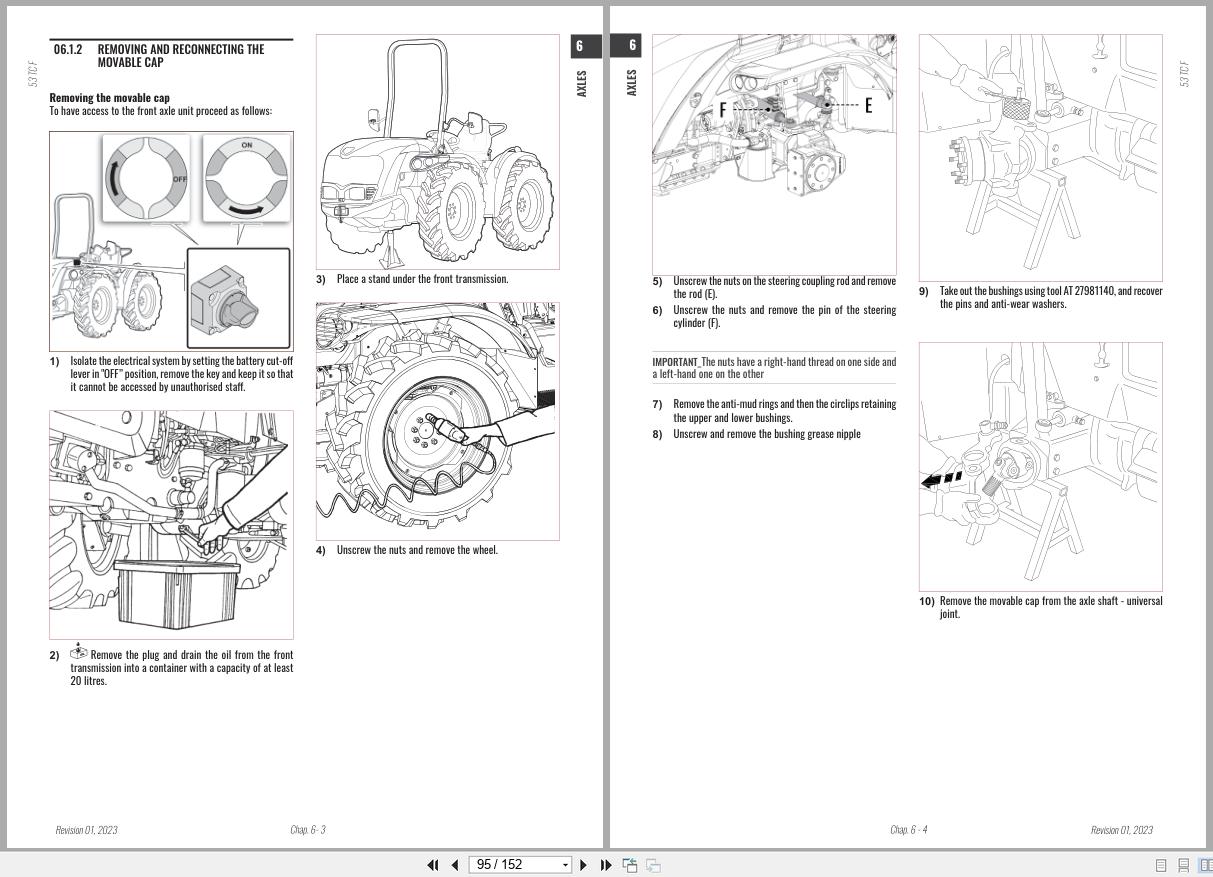The width and height of the screenshot is (1213, 877).
Task: Click the go to previous view icon
Action: tap(630, 865)
